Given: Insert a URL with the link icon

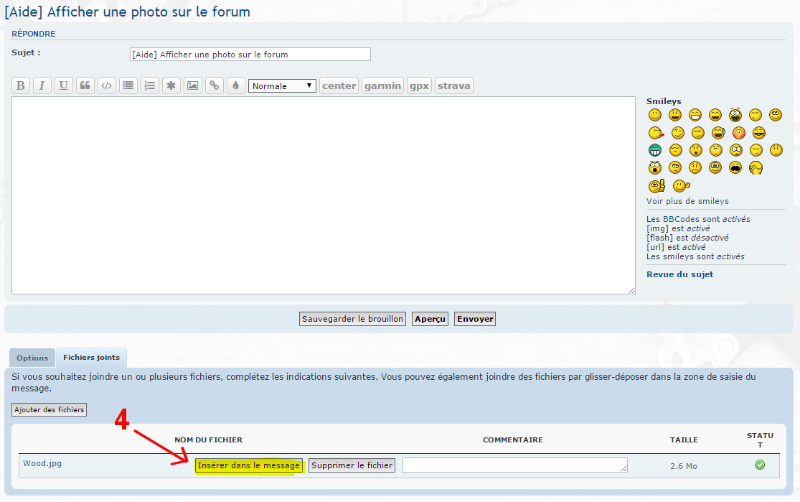Looking at the screenshot, I should click(214, 86).
